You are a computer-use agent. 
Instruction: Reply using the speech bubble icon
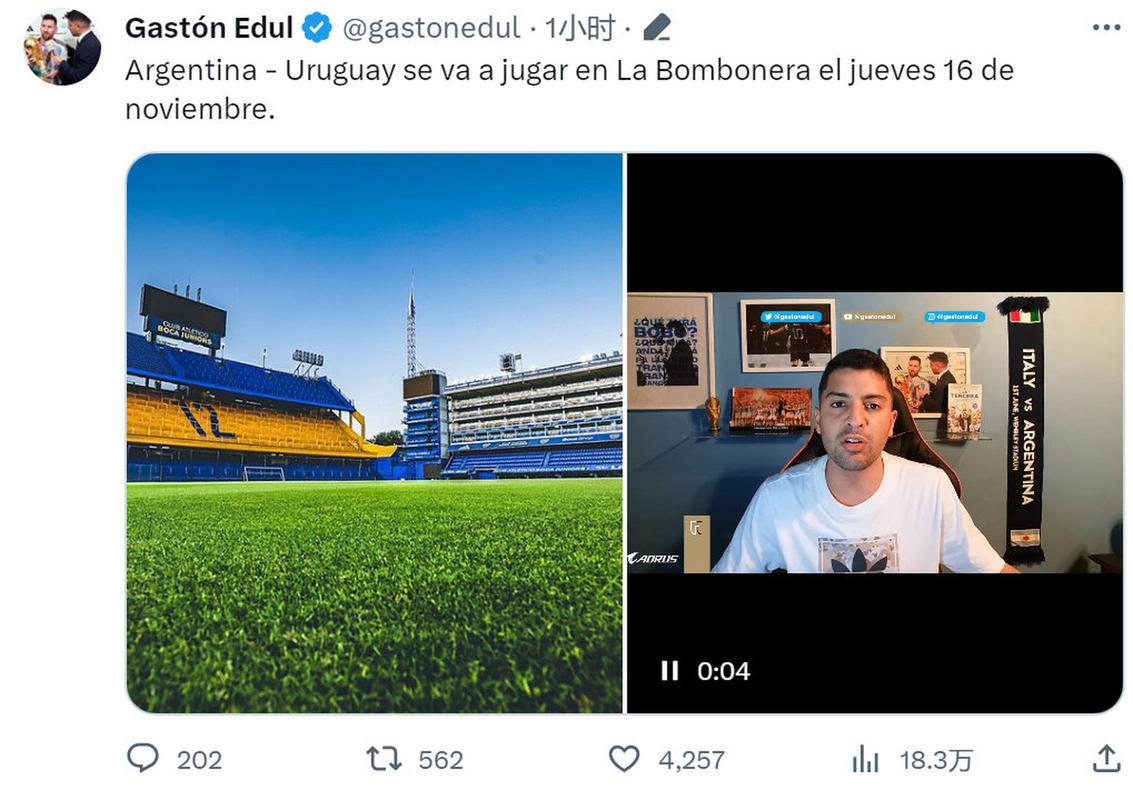coord(143,759)
